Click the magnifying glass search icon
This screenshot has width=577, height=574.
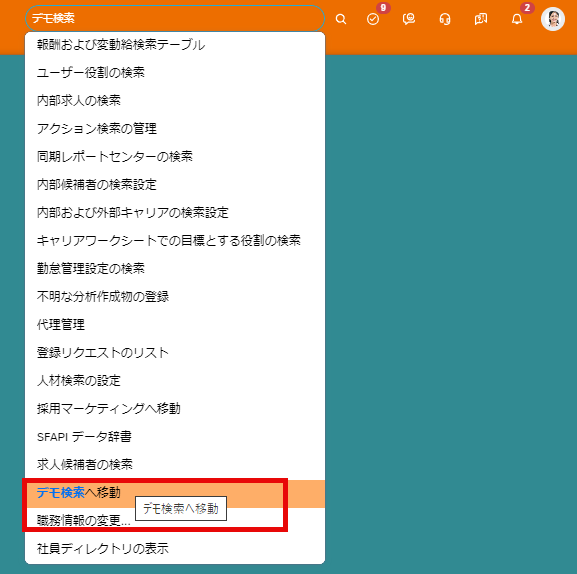point(341,19)
